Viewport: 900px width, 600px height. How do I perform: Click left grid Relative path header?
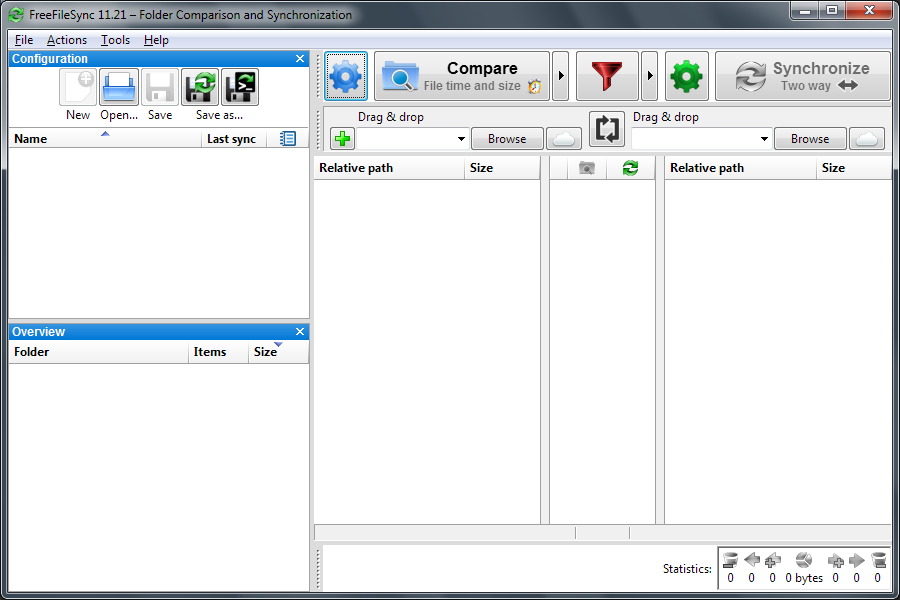[x=389, y=168]
